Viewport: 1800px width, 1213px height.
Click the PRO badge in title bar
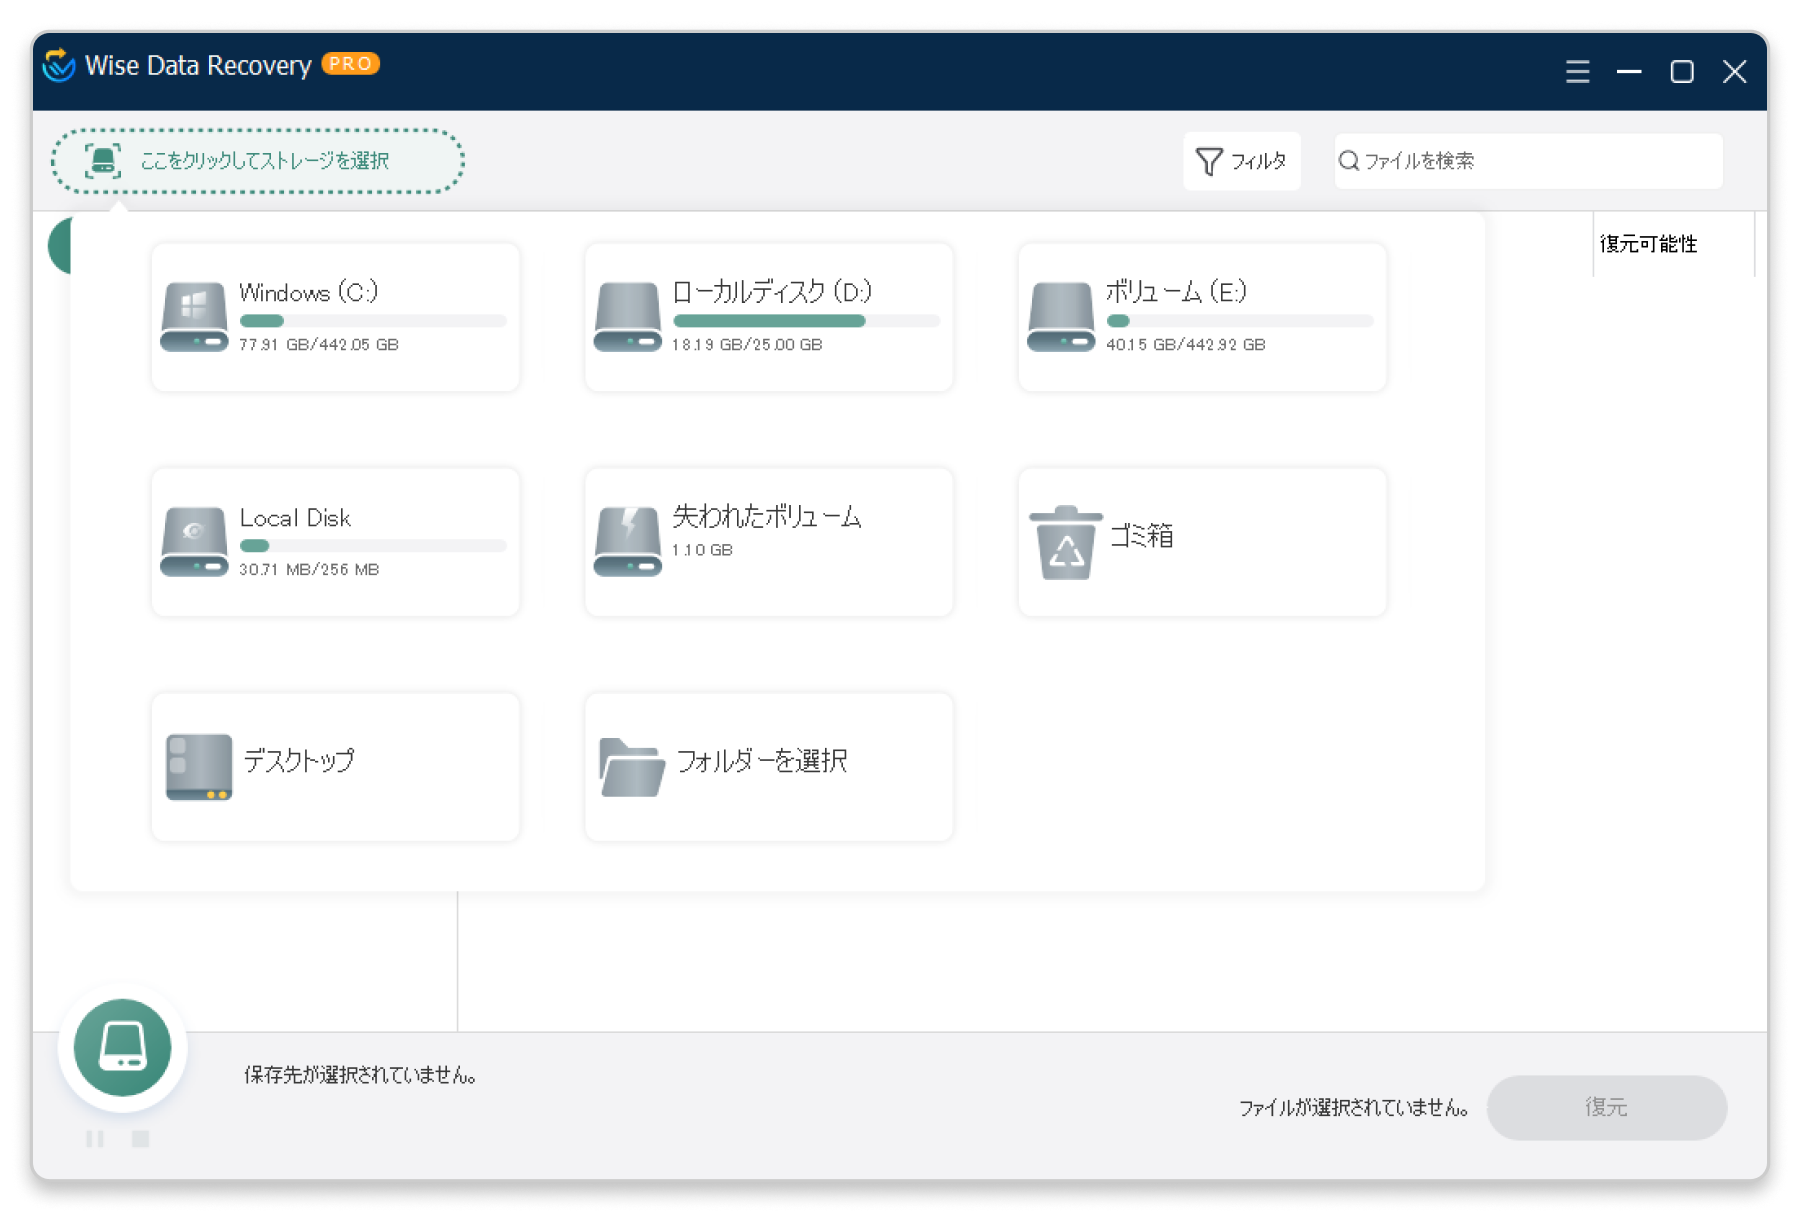350,64
